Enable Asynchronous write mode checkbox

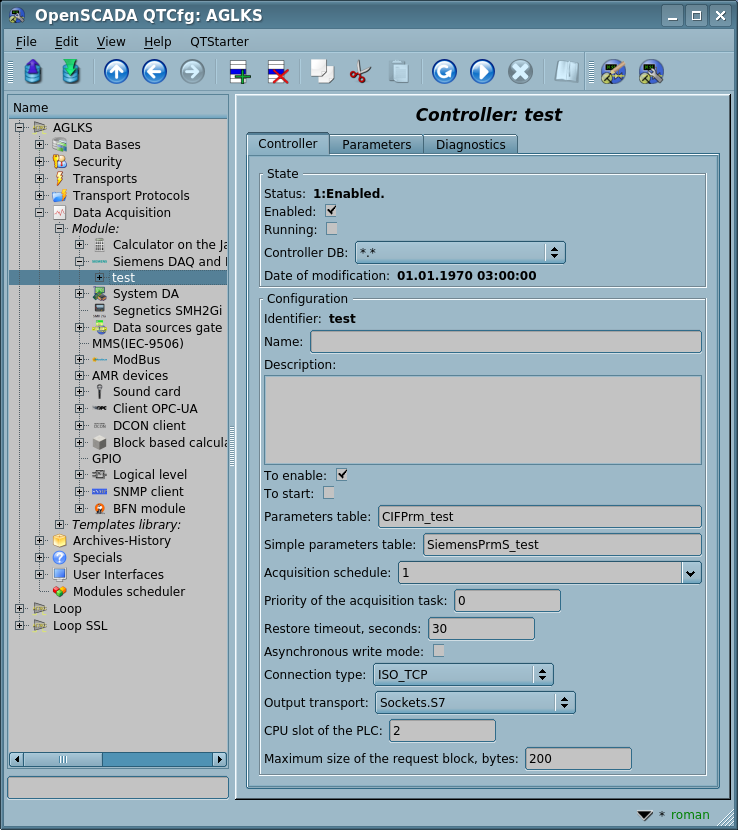pyautogui.click(x=439, y=651)
